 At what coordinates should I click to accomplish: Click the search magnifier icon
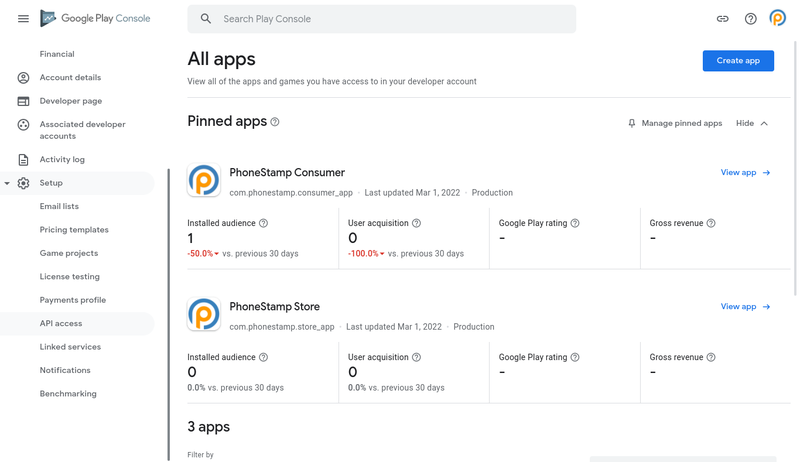[206, 19]
